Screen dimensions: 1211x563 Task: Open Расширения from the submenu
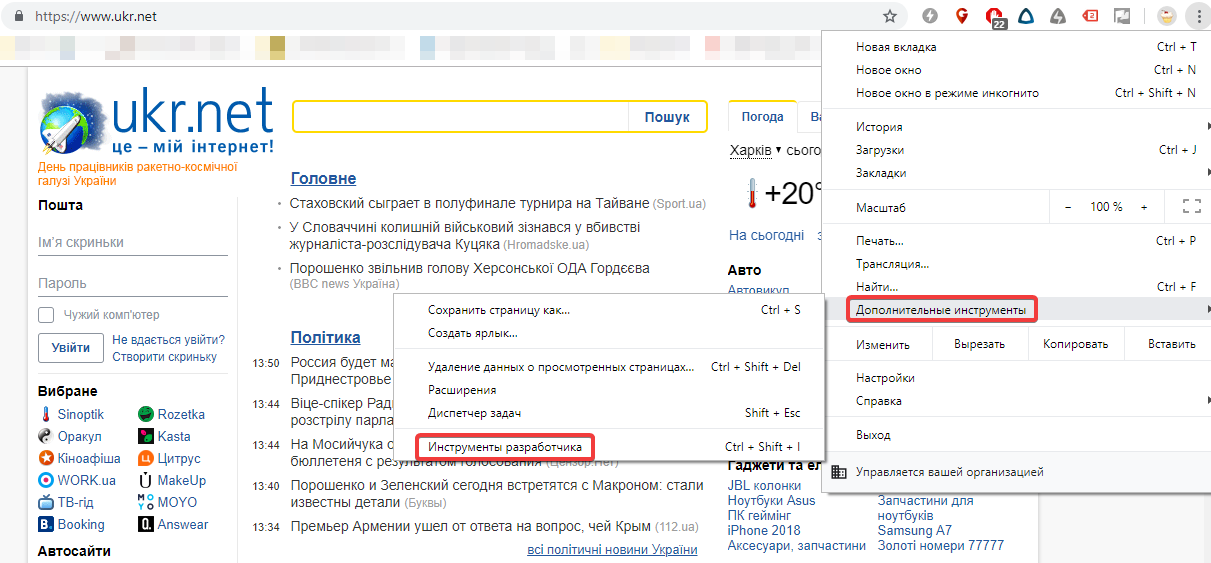point(608,390)
